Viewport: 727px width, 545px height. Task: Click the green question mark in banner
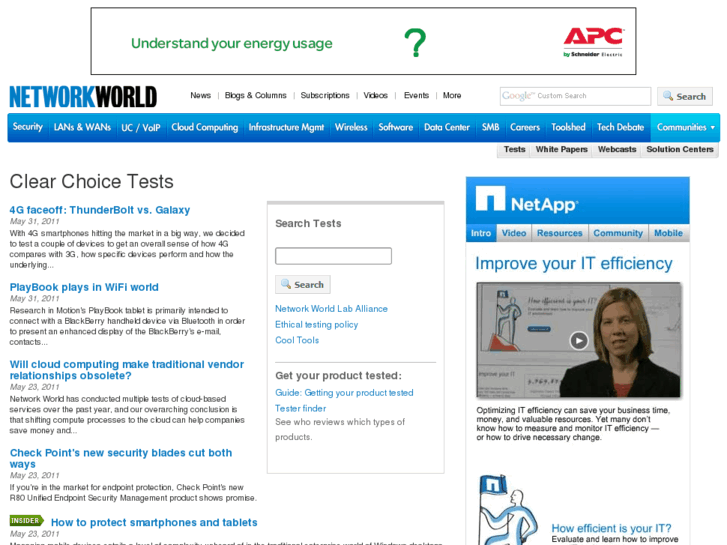pos(415,43)
